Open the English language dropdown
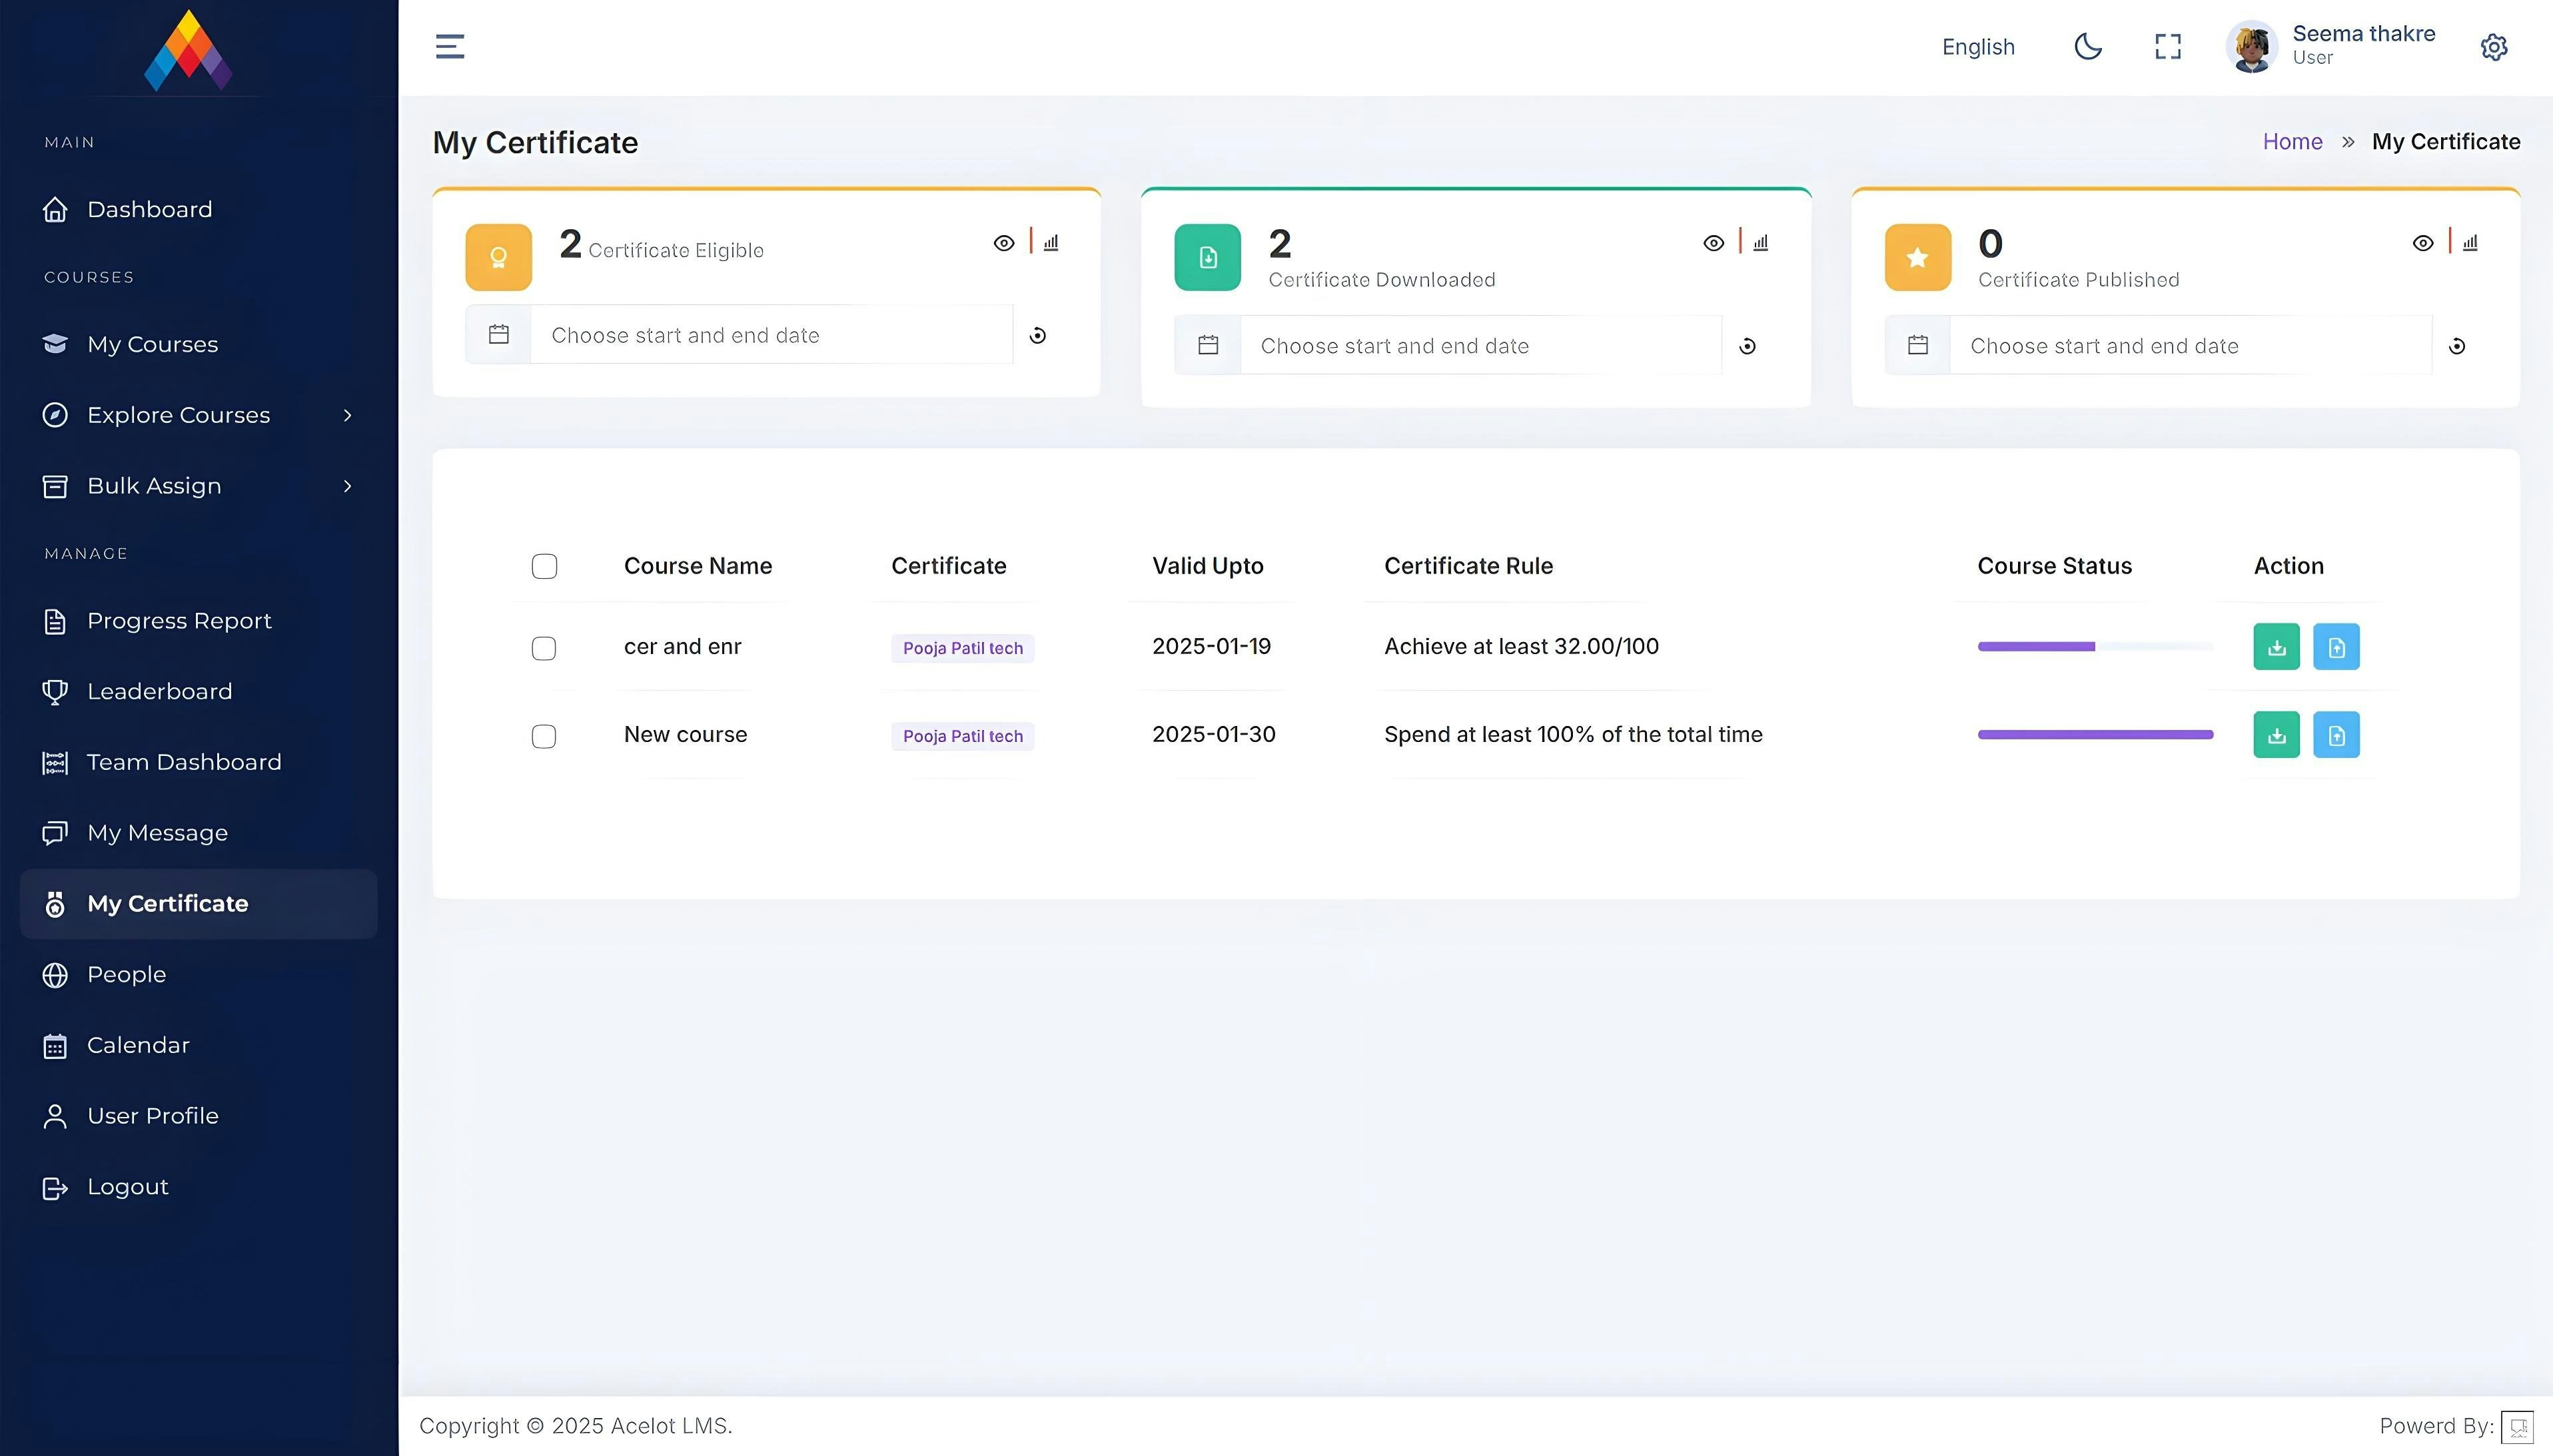2553x1456 pixels. pos(1977,47)
